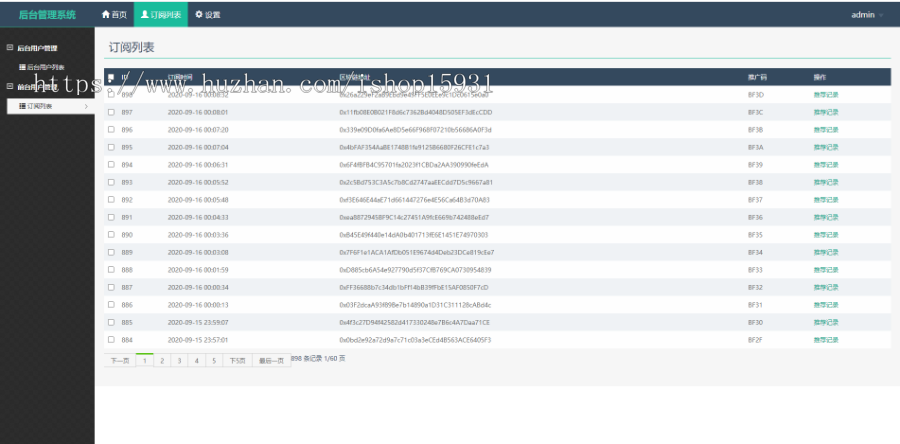Viewport: 900px width, 444px height.
Task: Click the 后台管理系统 logo title
Action: pyautogui.click(x=47, y=15)
